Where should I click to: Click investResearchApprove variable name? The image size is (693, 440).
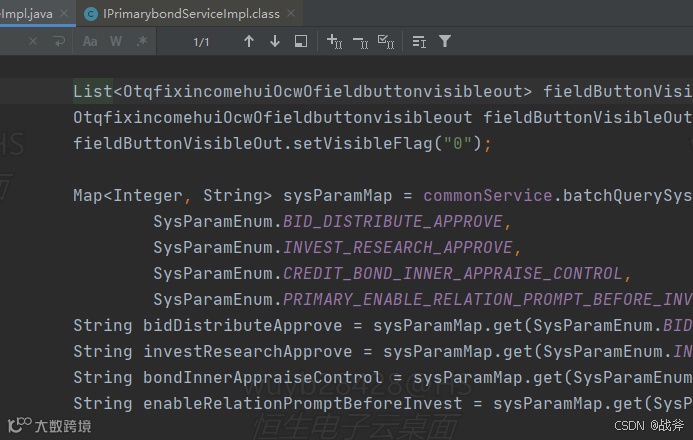[248, 352]
